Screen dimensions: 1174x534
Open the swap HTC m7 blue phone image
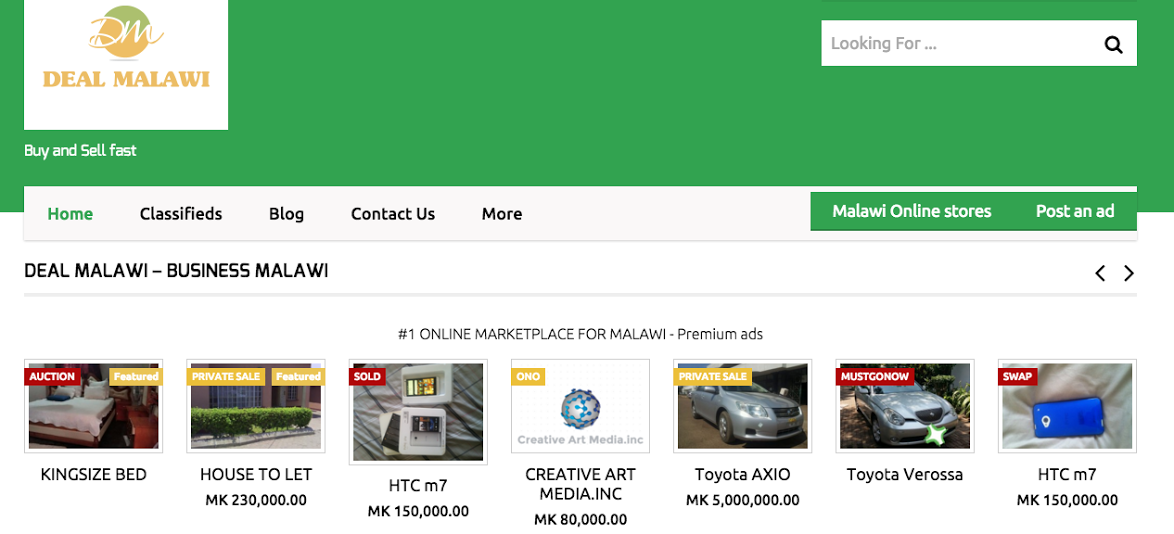point(1067,406)
